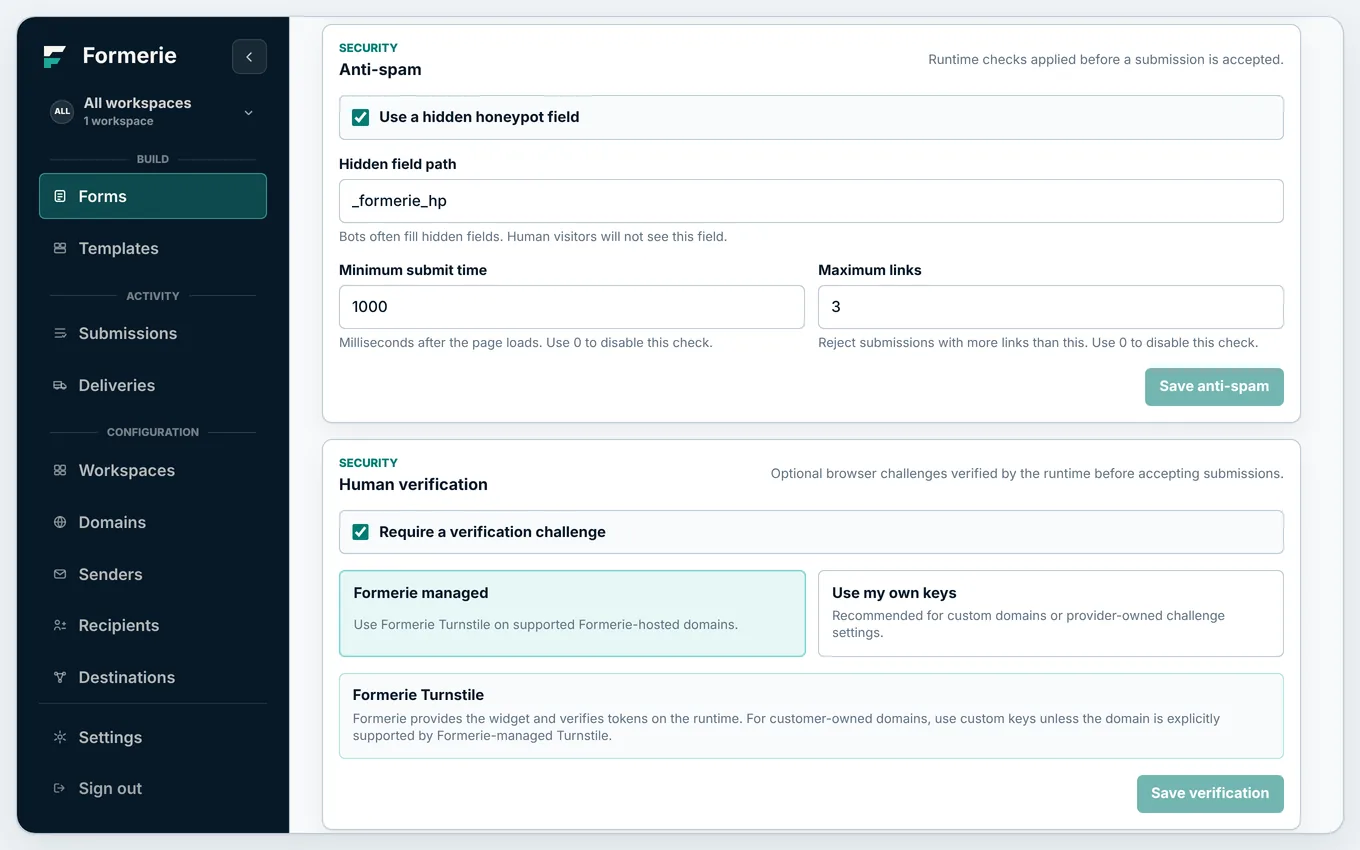Click the Forms document icon

click(x=60, y=196)
